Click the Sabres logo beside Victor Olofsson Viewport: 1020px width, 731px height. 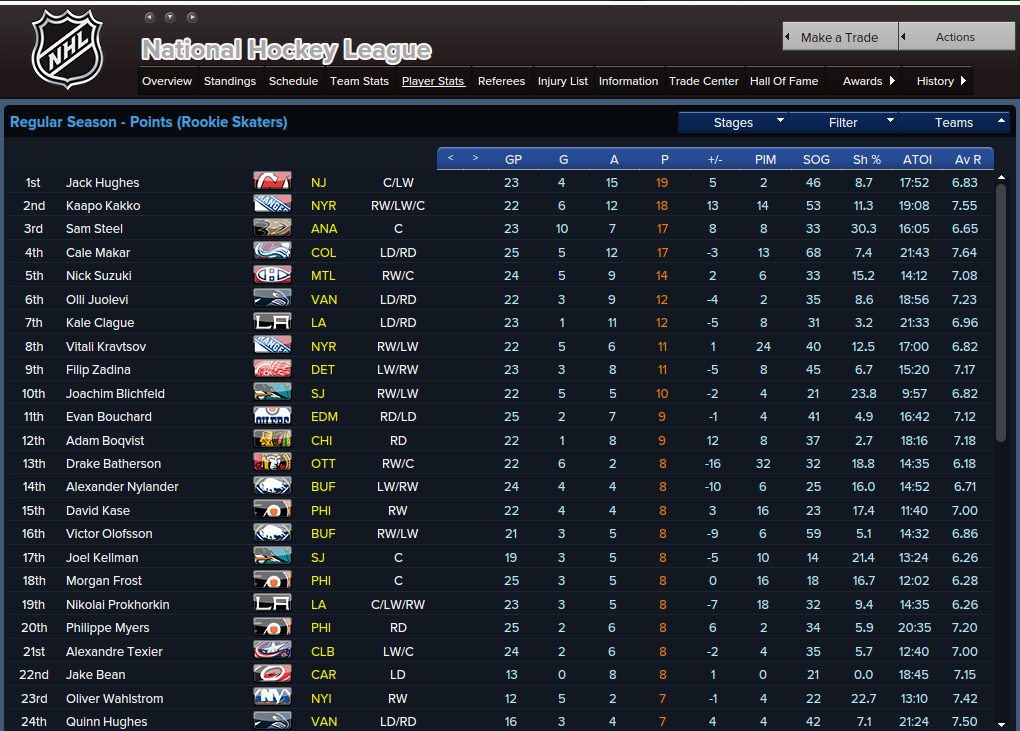pos(272,533)
